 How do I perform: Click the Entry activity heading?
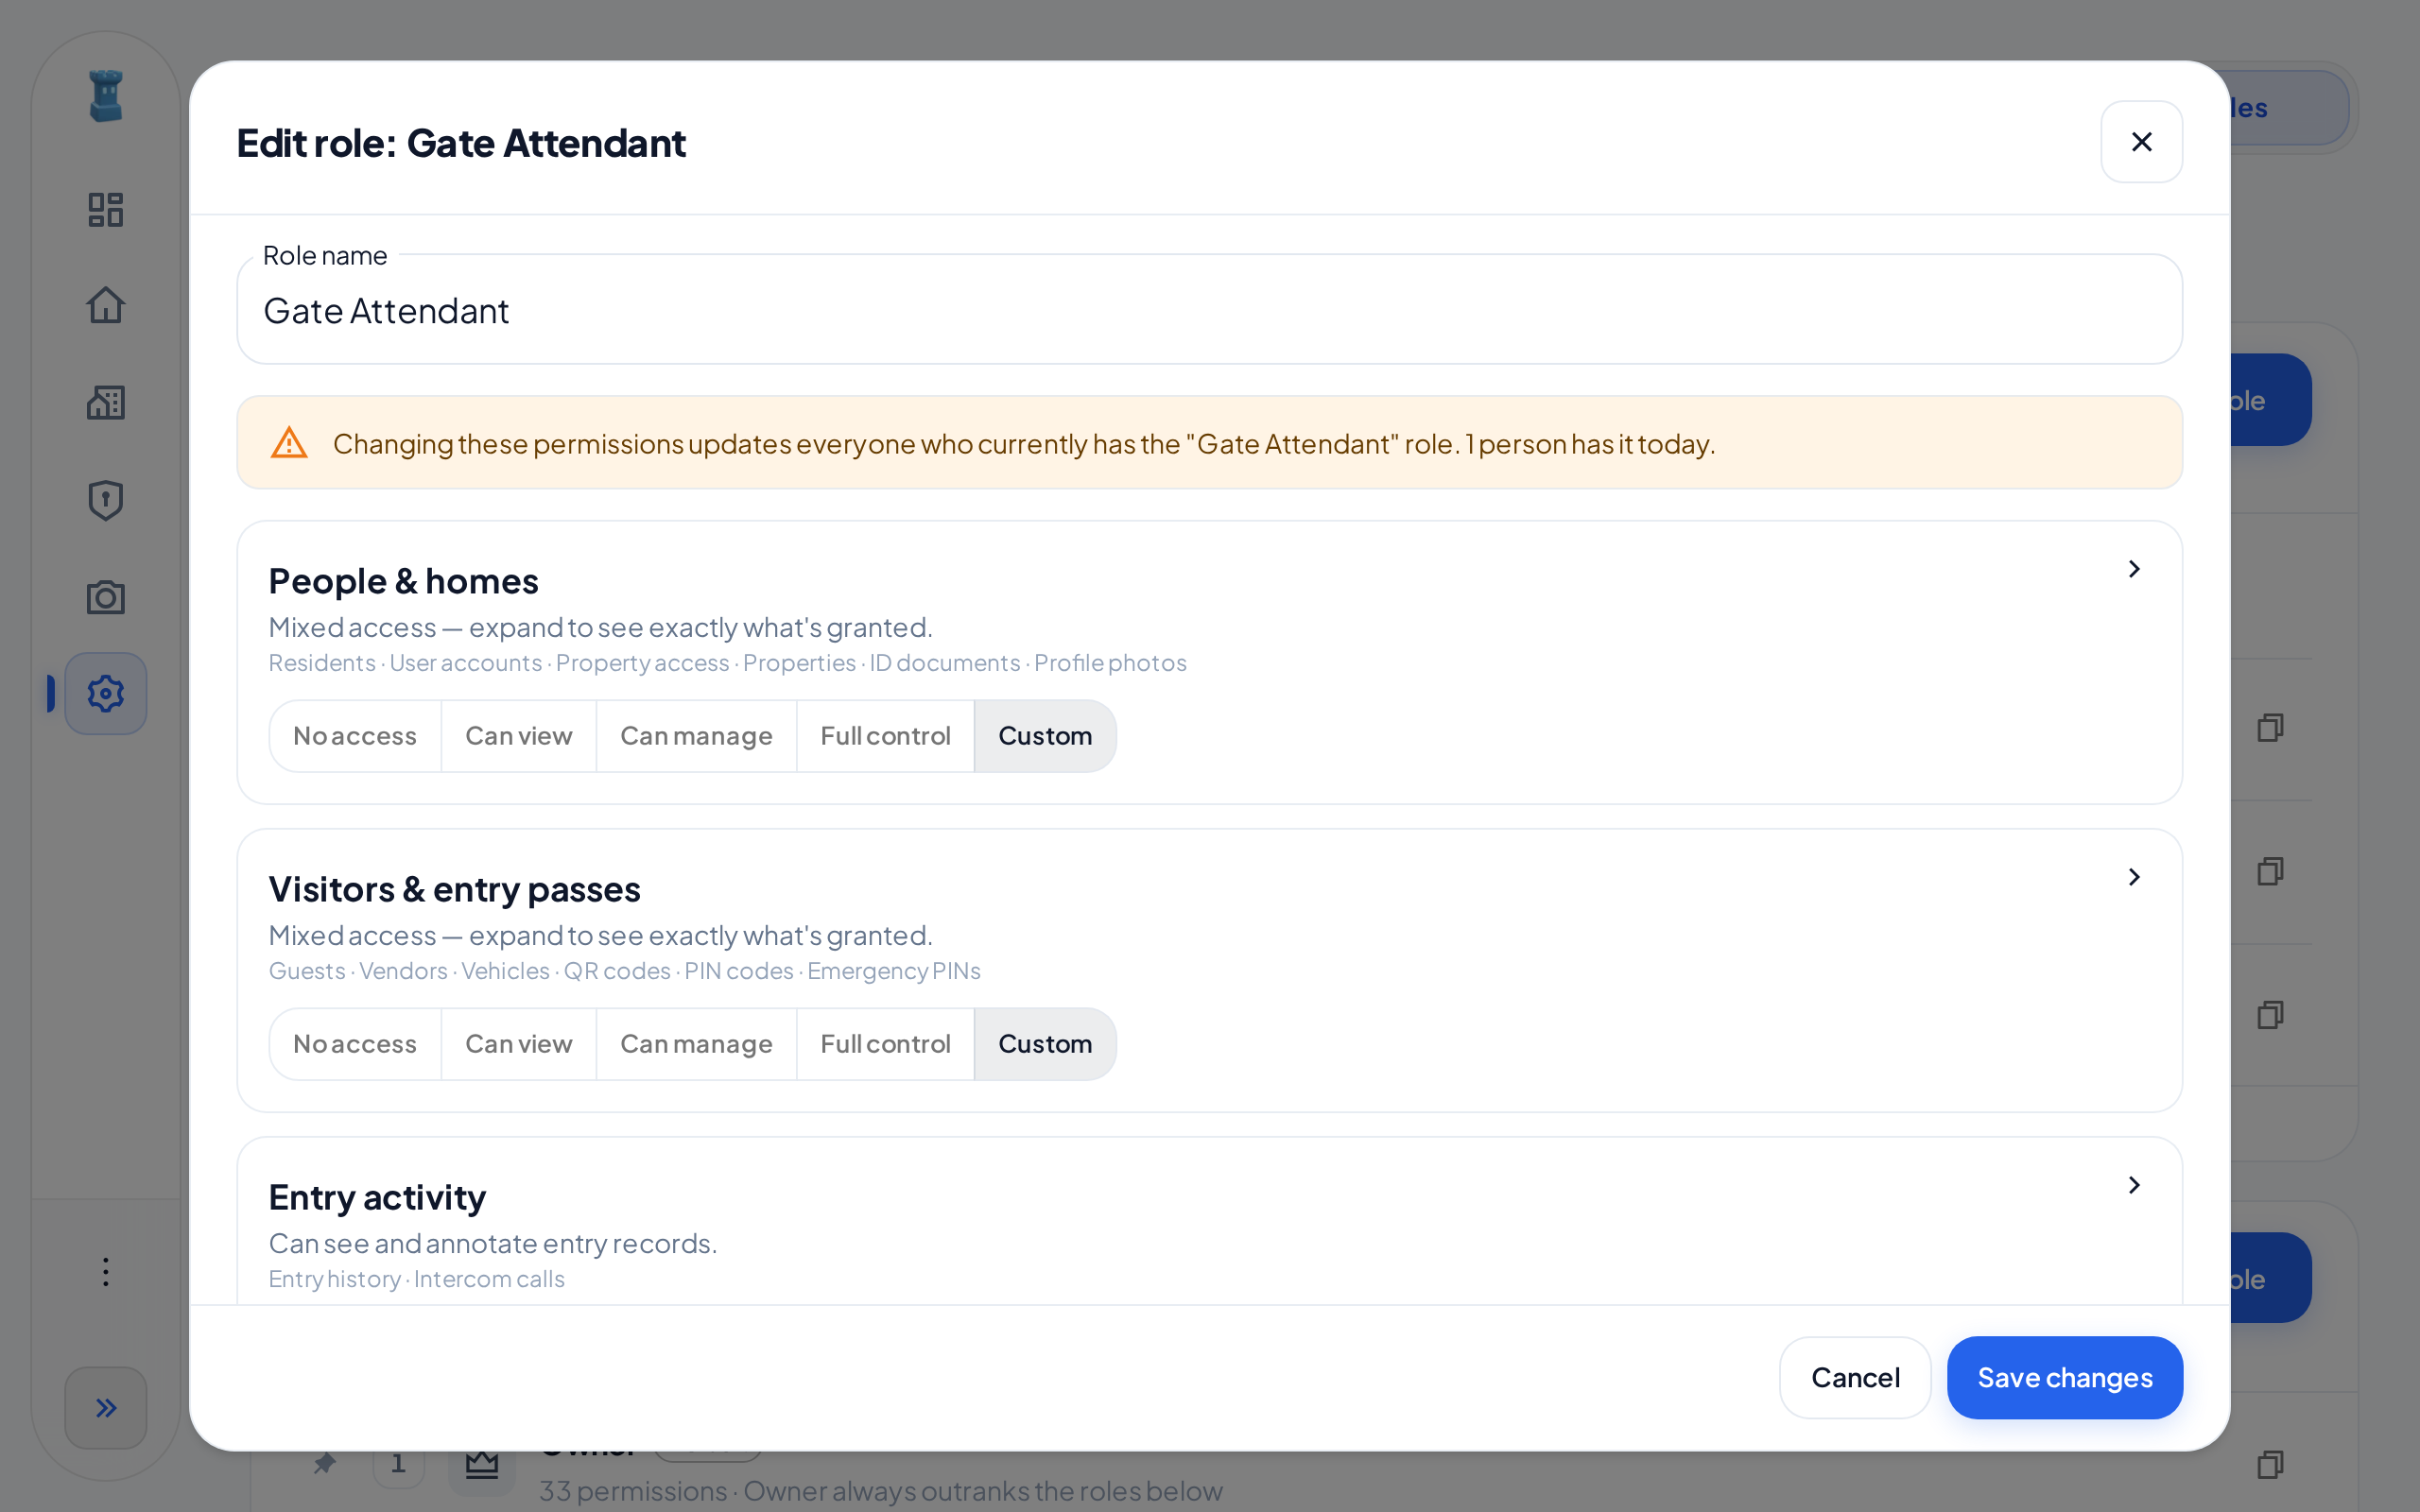click(377, 1197)
